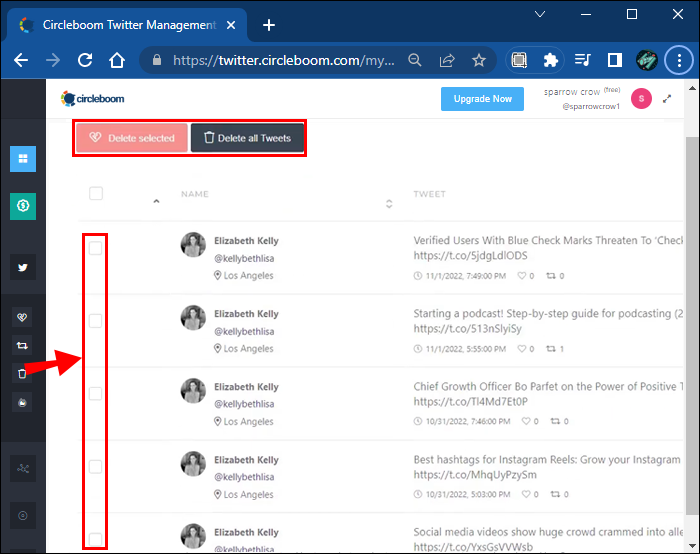
Task: Check the Chief Growth Officer tweet checkbox
Action: tap(96, 394)
